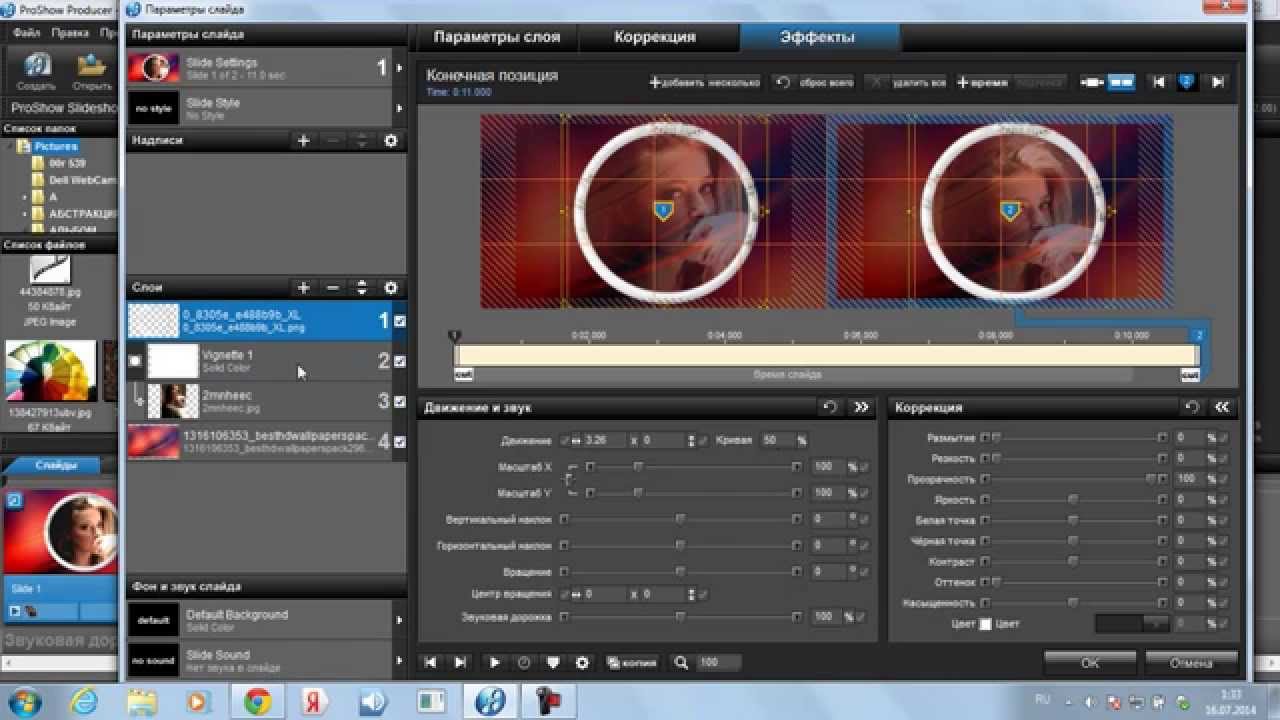
Task: Click the next keyframe arrow at top right
Action: click(x=1218, y=83)
